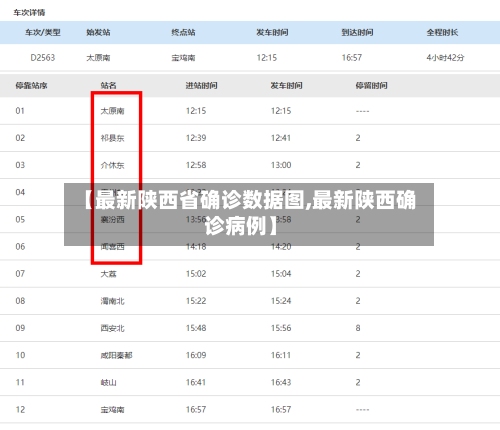This screenshot has height=430, width=500.
Task: Click the 全程时长 column header
Action: 442,32
